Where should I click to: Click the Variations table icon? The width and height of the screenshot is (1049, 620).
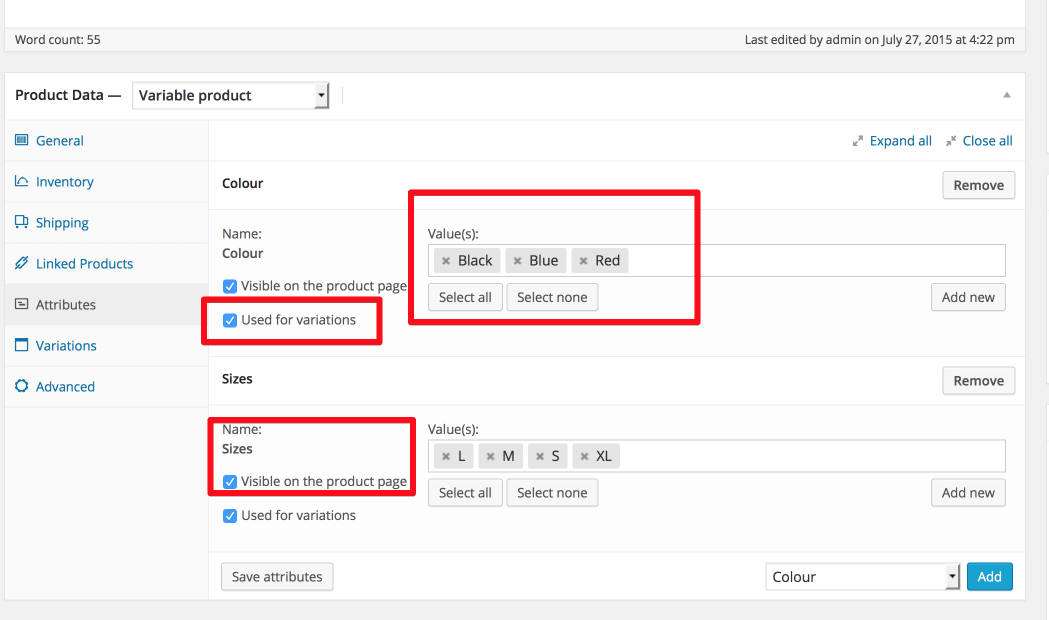pos(21,345)
